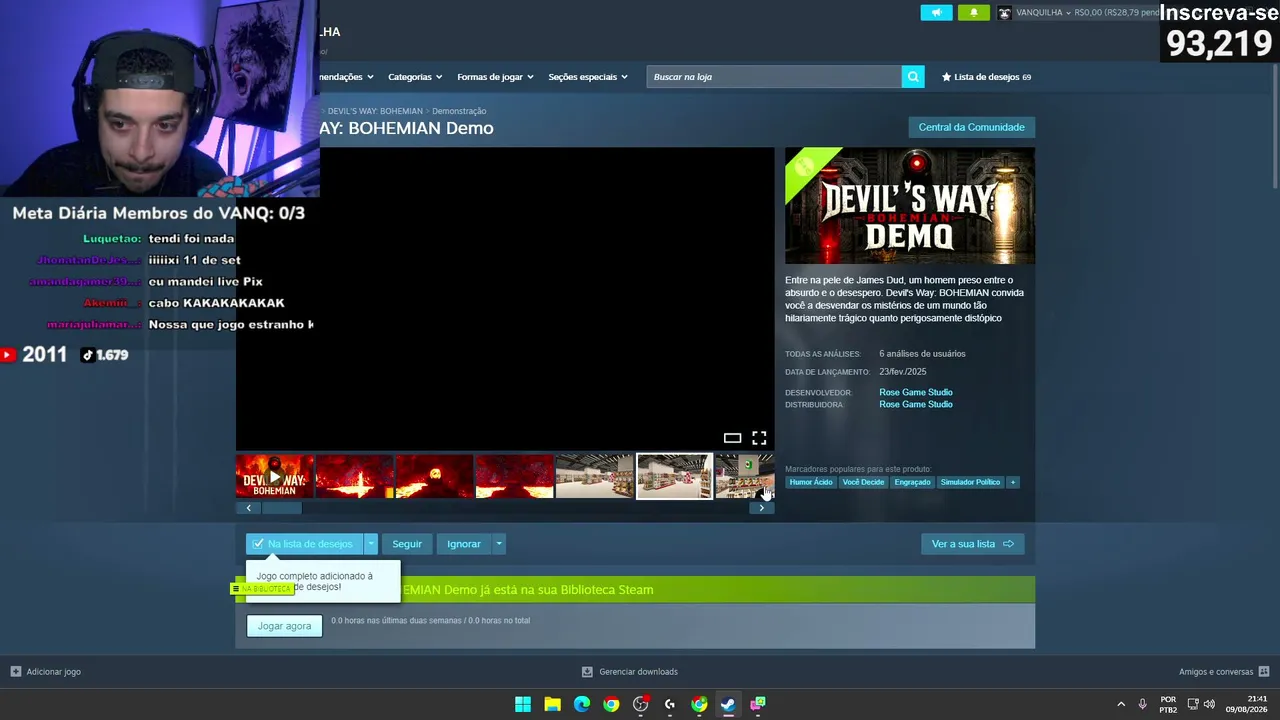The width and height of the screenshot is (1280, 720).
Task: Click the Demonstração breadcrumb
Action: coord(459,111)
